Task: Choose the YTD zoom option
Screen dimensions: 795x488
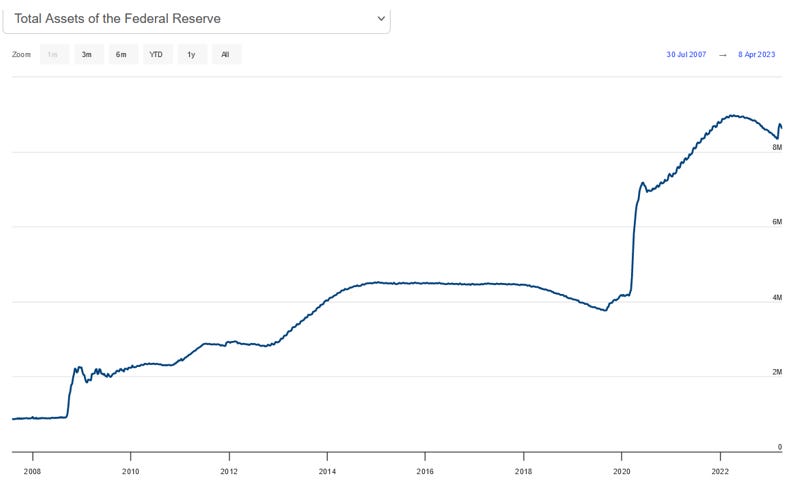Action: 156,54
